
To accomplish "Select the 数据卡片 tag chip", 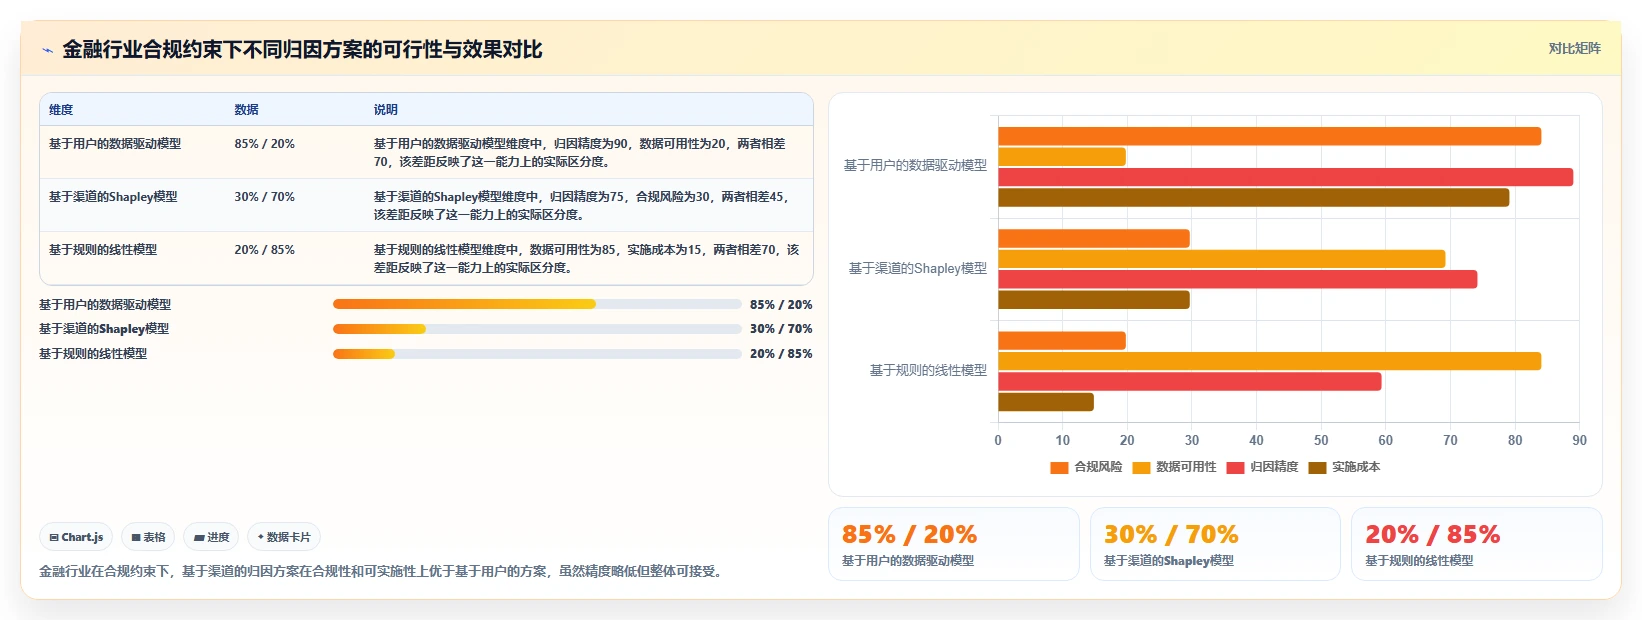I will (x=284, y=537).
